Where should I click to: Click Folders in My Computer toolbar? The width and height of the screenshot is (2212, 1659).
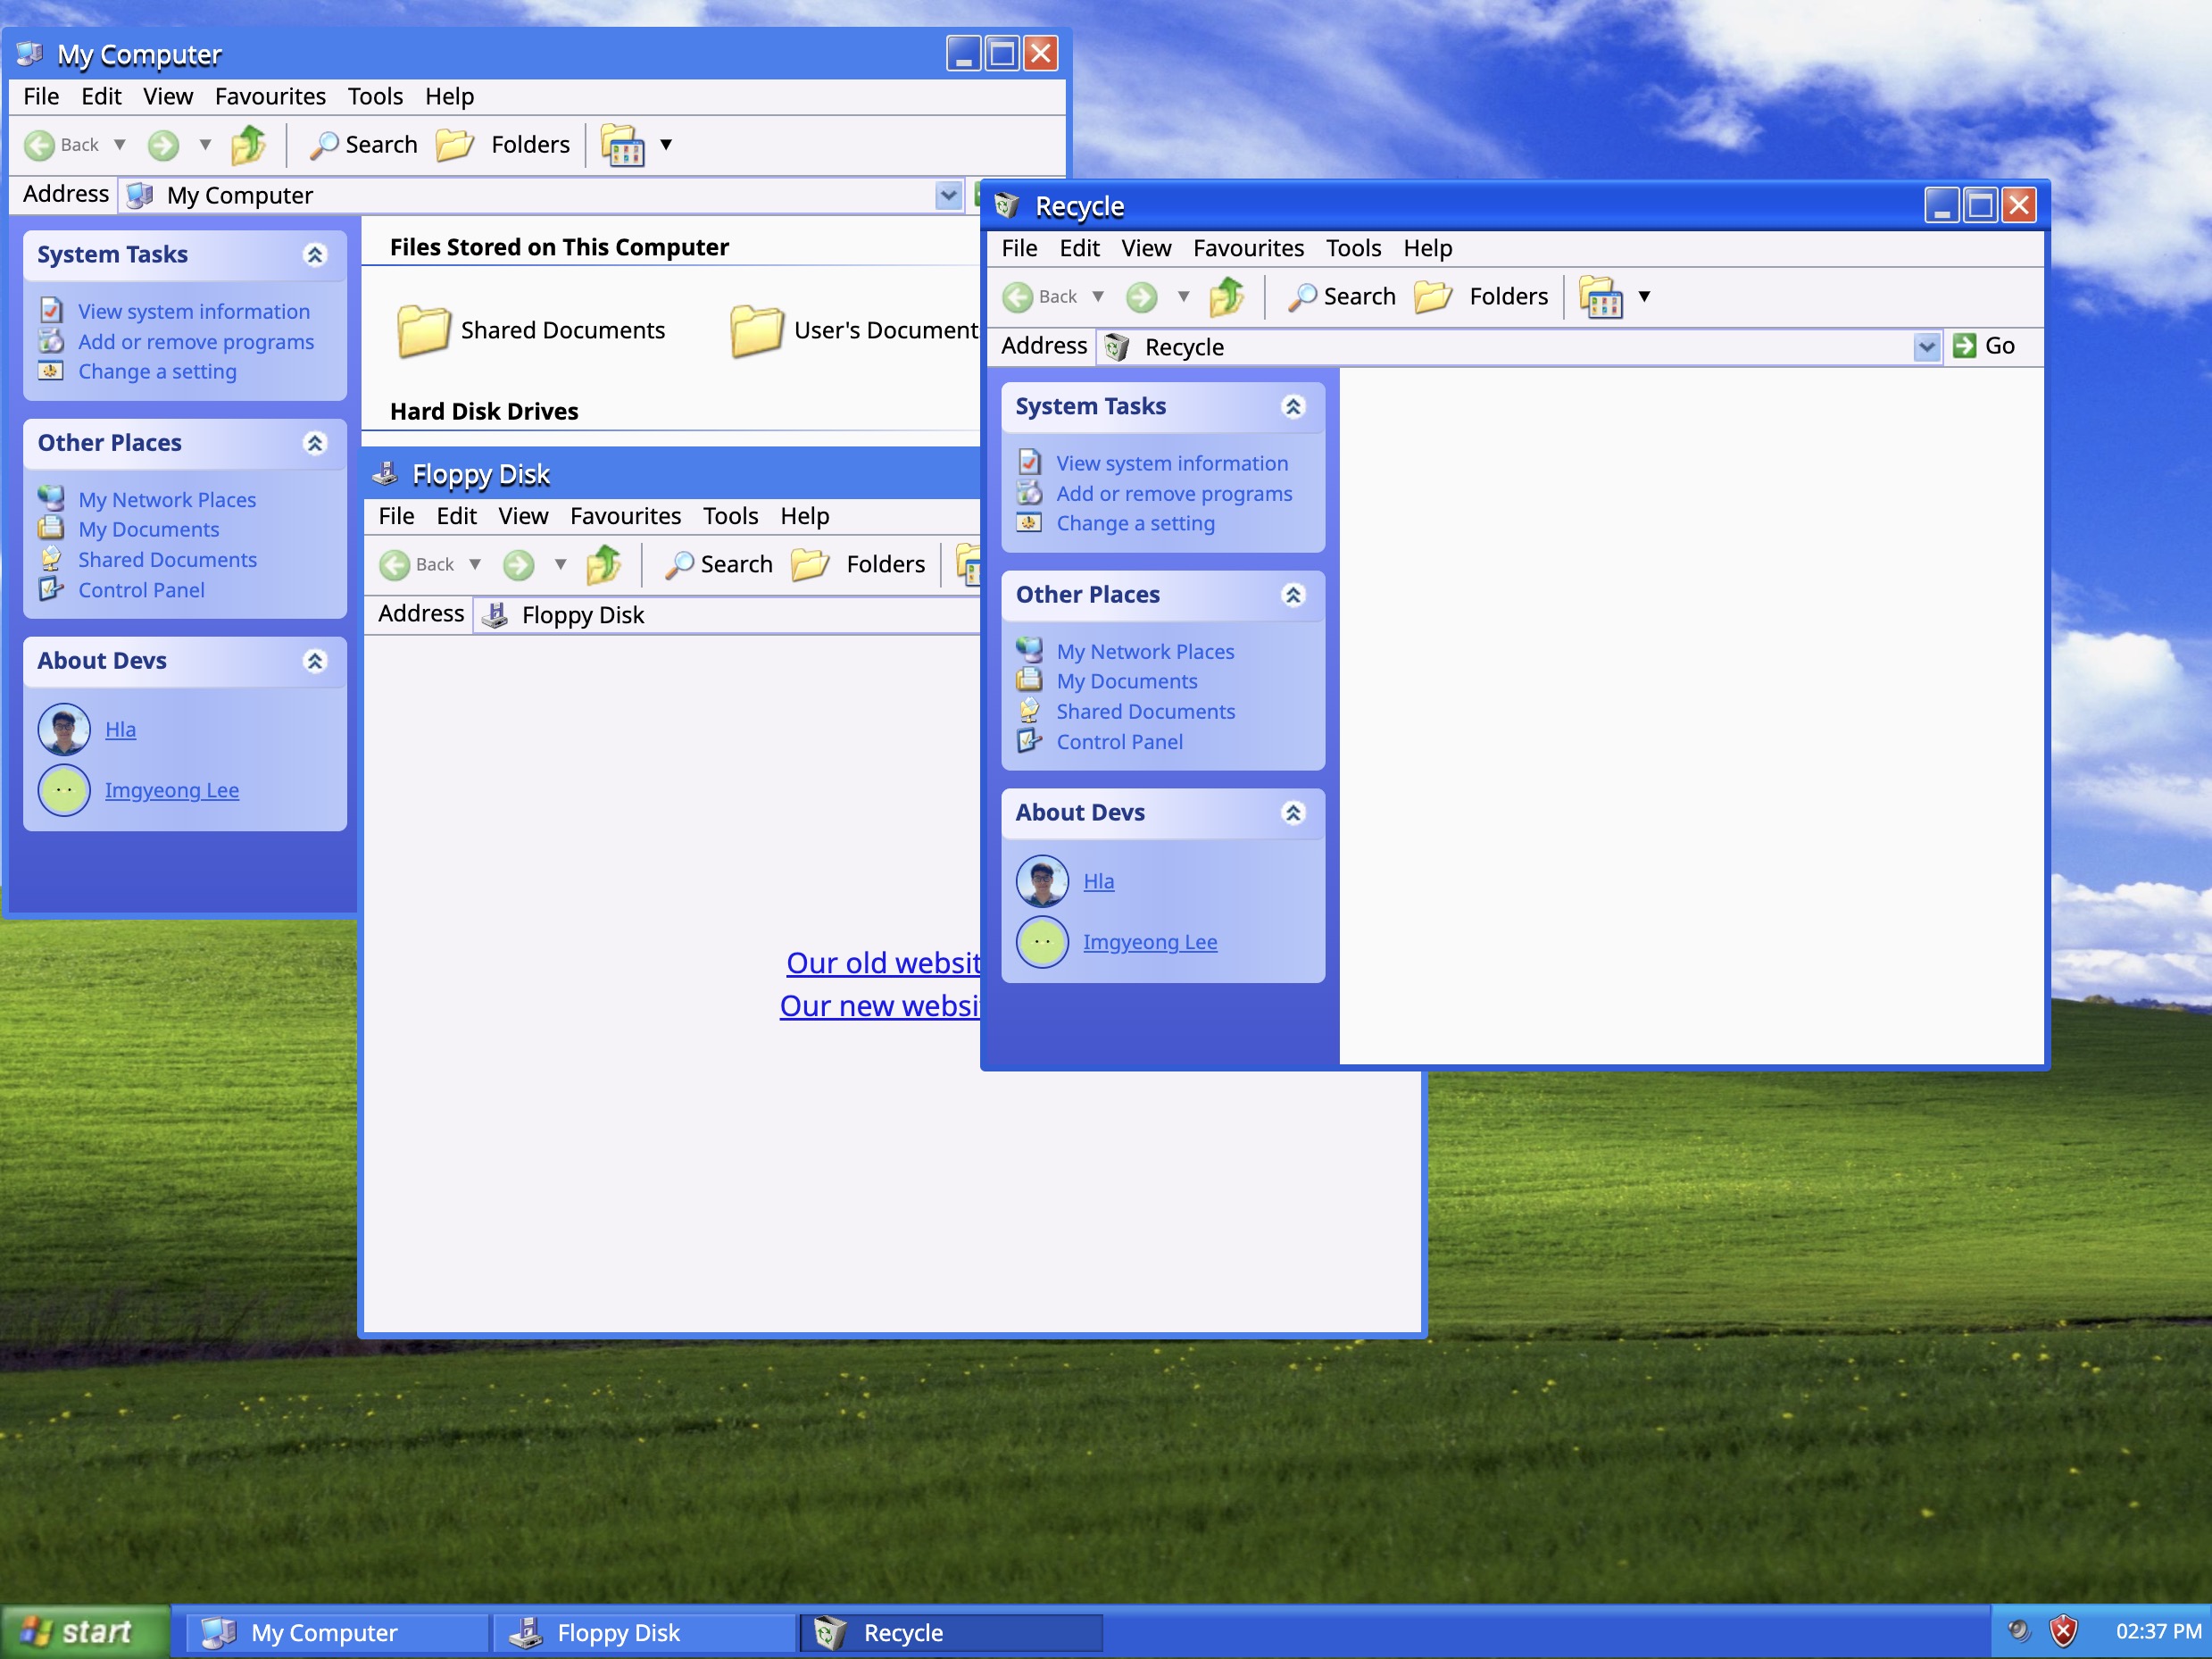pyautogui.click(x=504, y=145)
